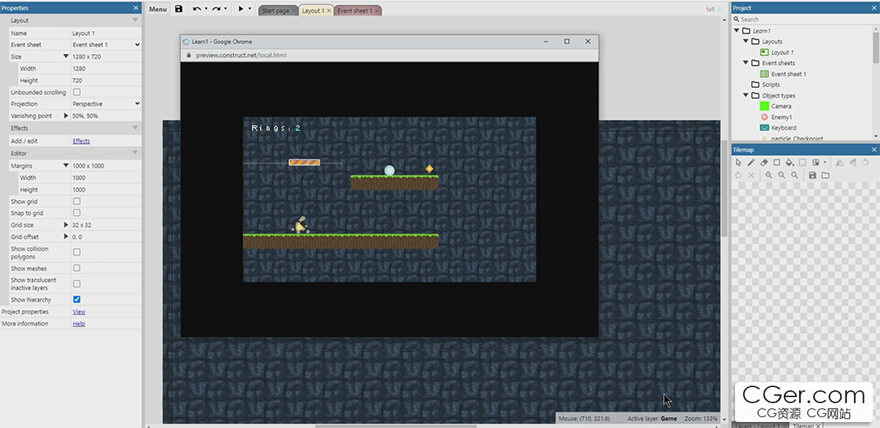The width and height of the screenshot is (880, 428).
Task: Open the Projection dropdown
Action: [106, 104]
